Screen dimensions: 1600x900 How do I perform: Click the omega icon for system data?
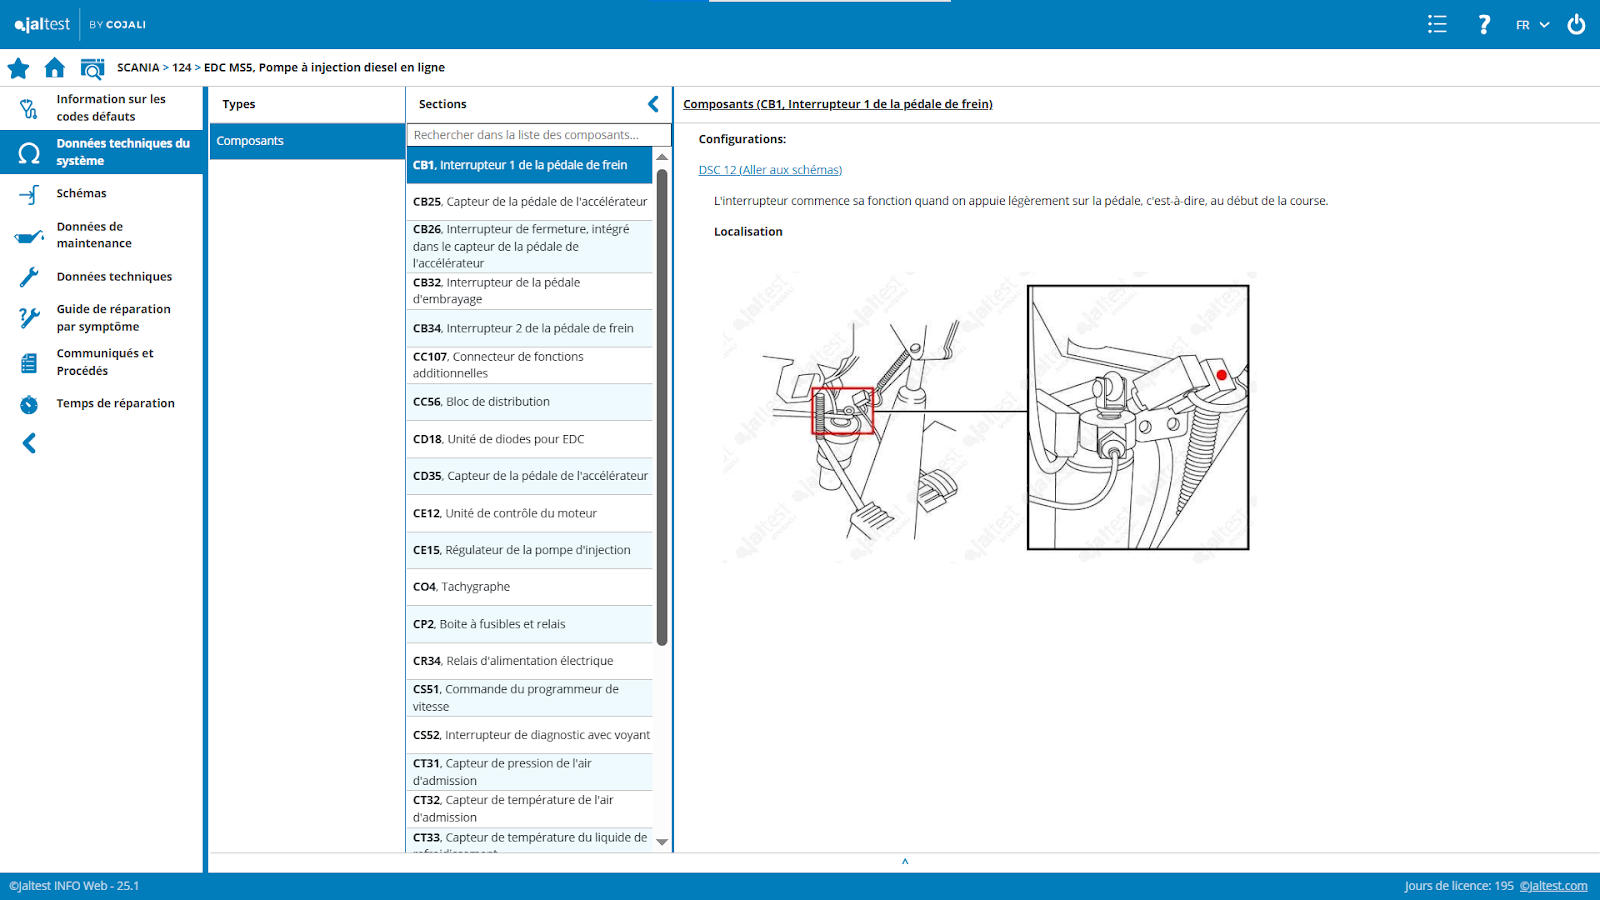[29, 152]
